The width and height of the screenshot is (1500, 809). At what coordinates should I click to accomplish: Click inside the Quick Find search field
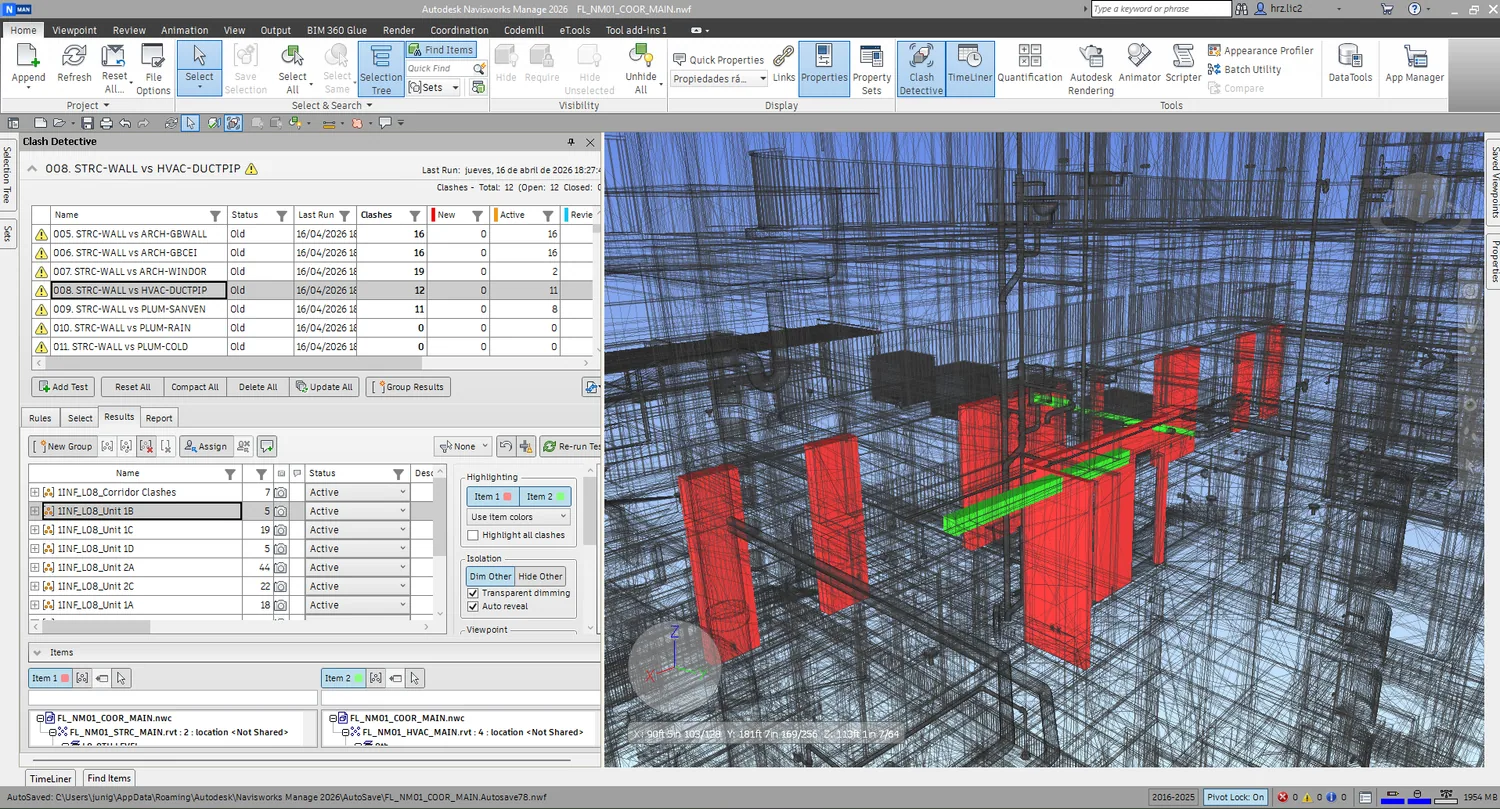[x=439, y=68]
